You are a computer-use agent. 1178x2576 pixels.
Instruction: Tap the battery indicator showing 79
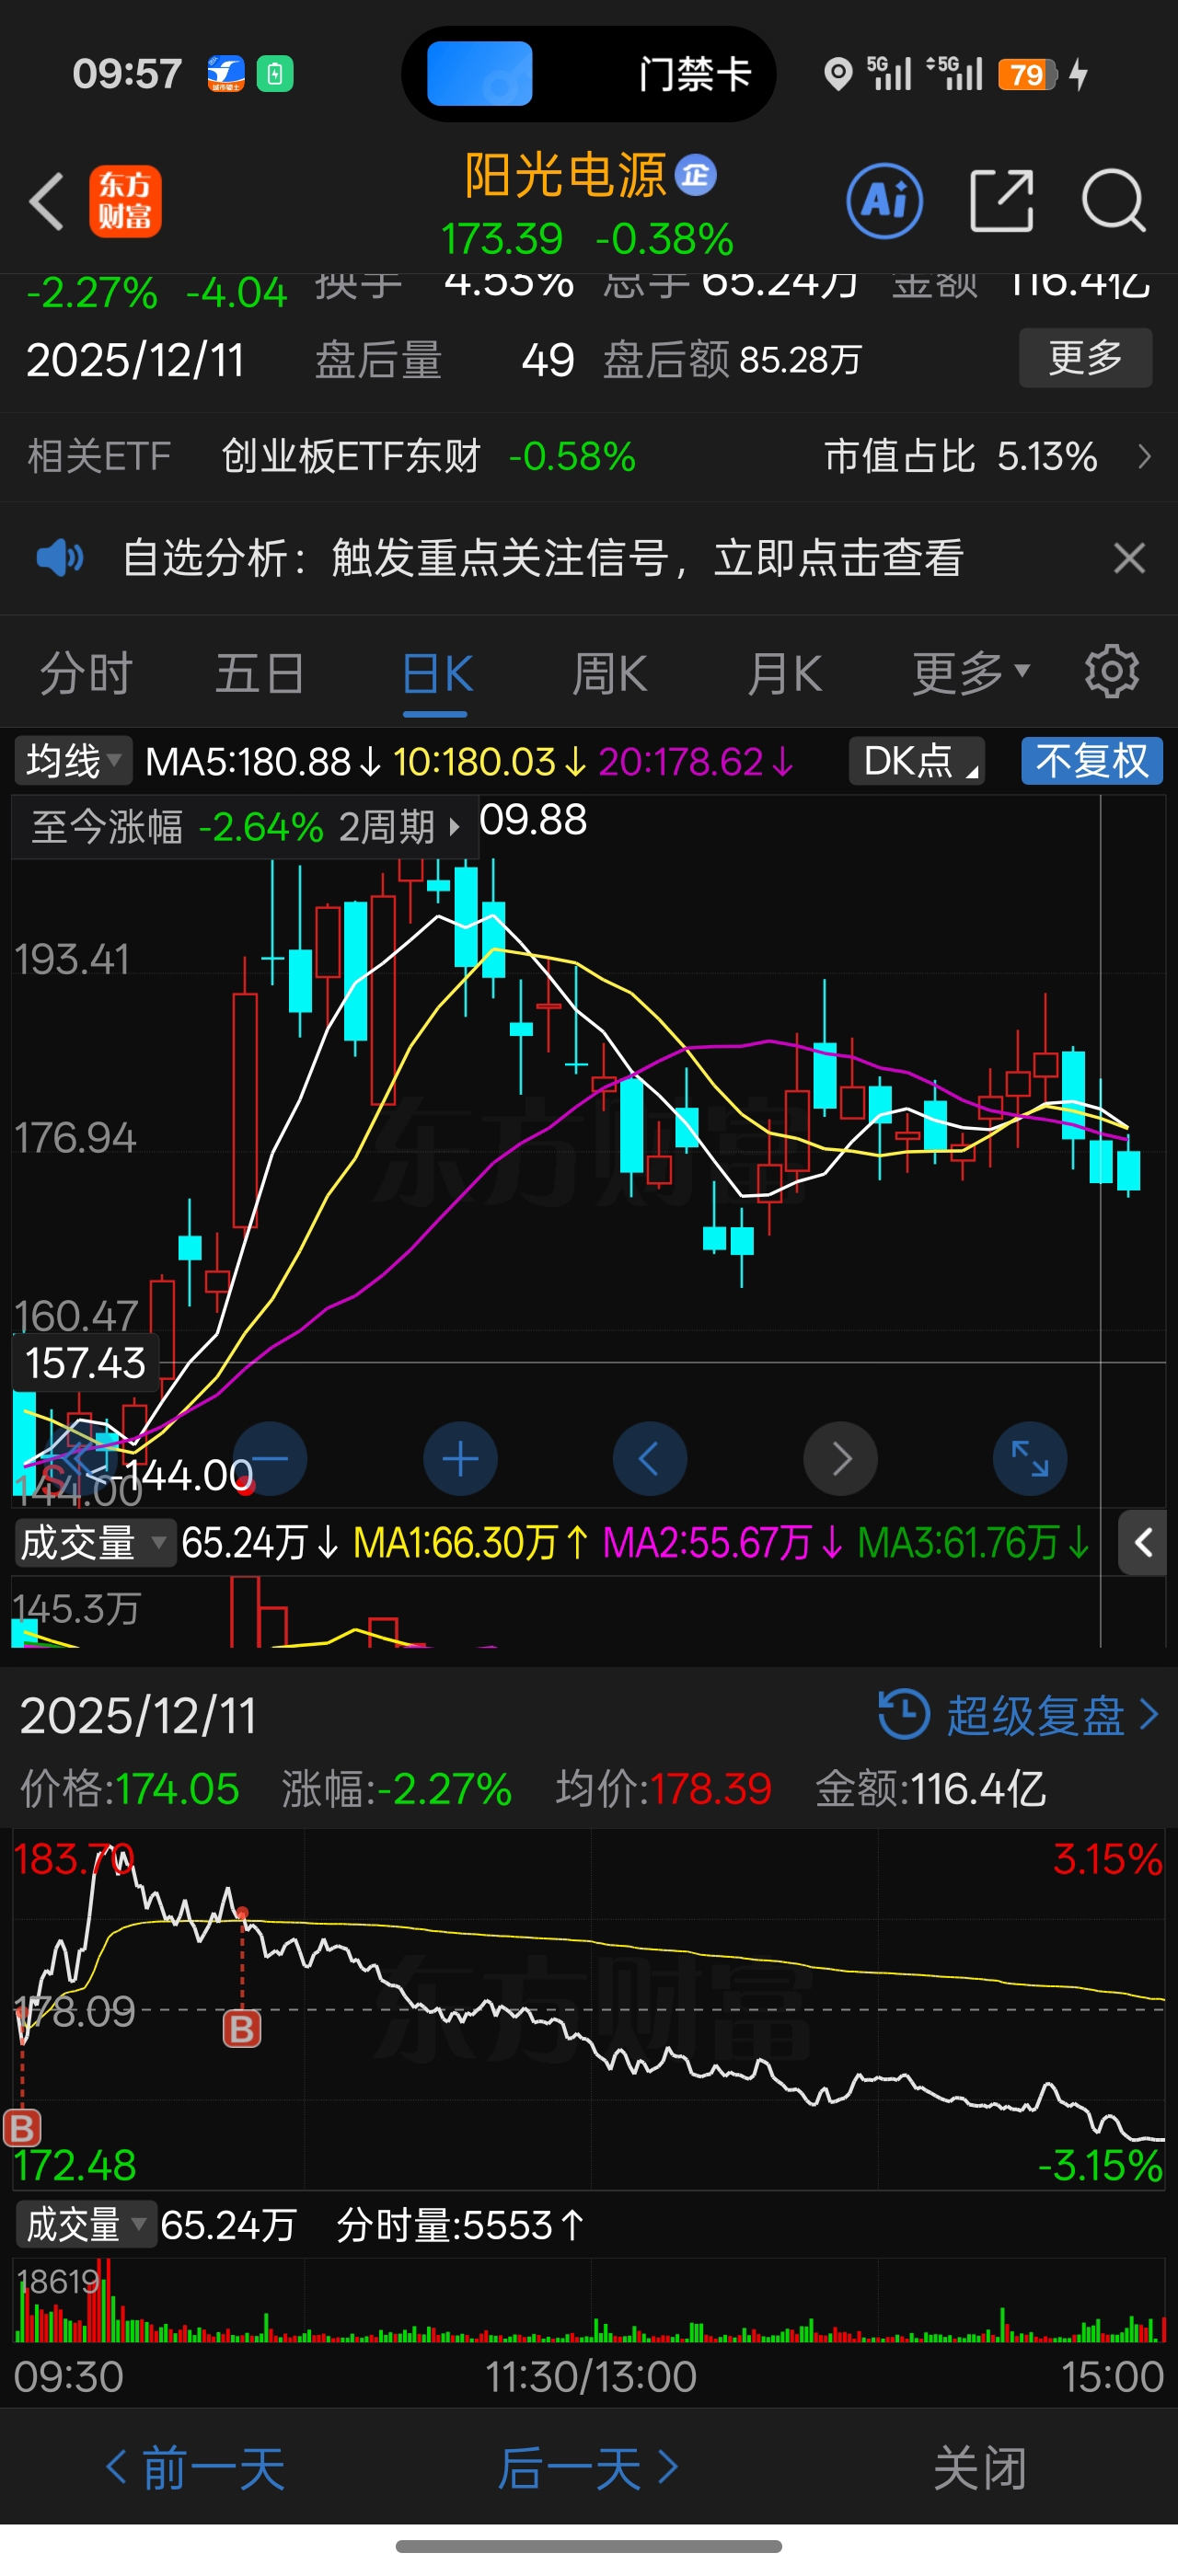coord(1027,74)
